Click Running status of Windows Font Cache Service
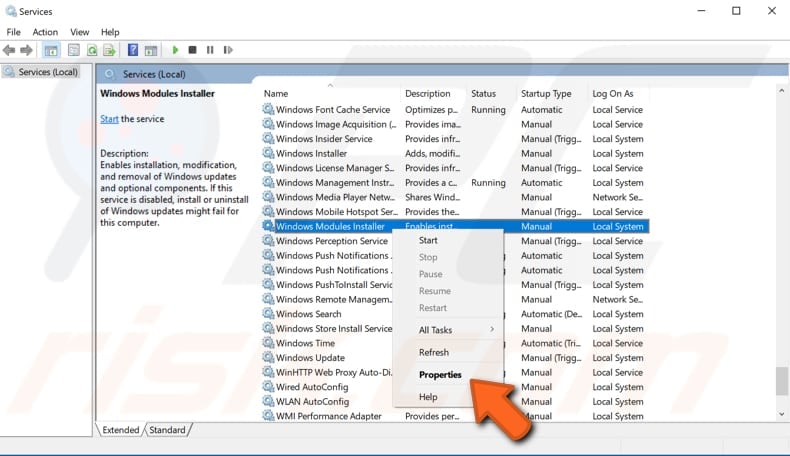The height and width of the screenshot is (456, 790). [x=488, y=109]
